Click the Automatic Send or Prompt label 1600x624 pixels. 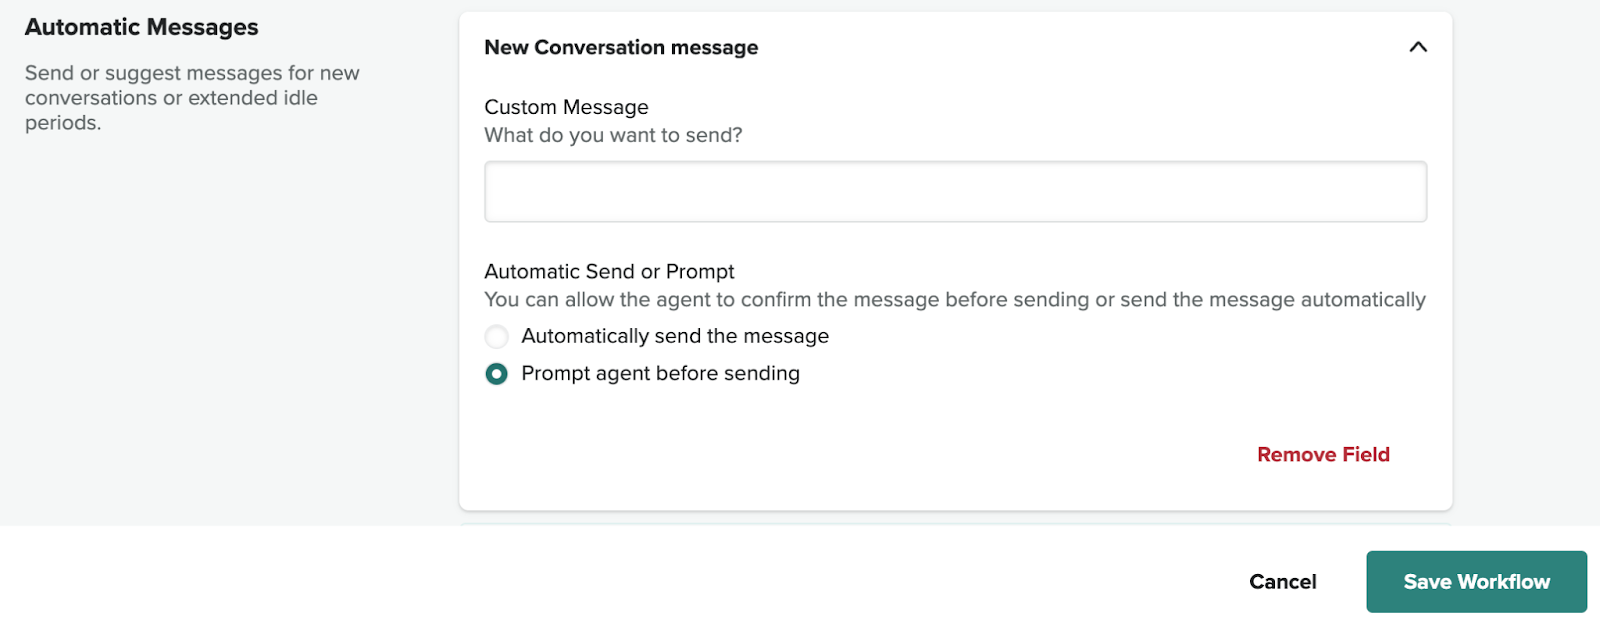(x=609, y=272)
